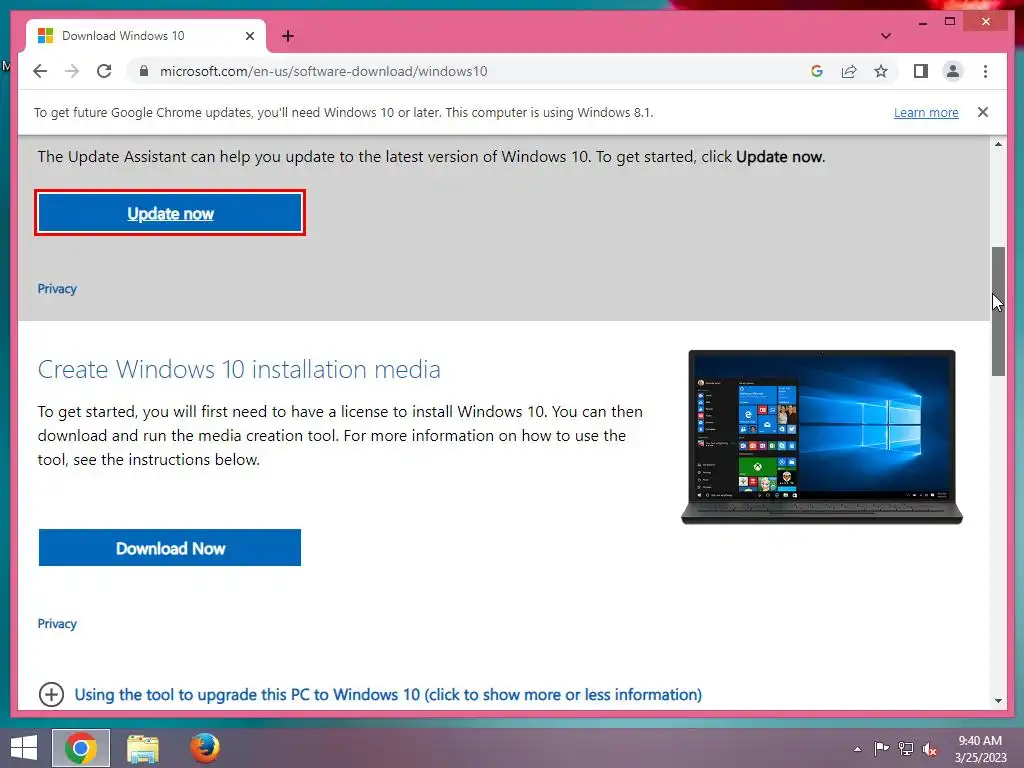Screen dimensions: 1024x768
Task: Reload the current page
Action: pyautogui.click(x=104, y=71)
